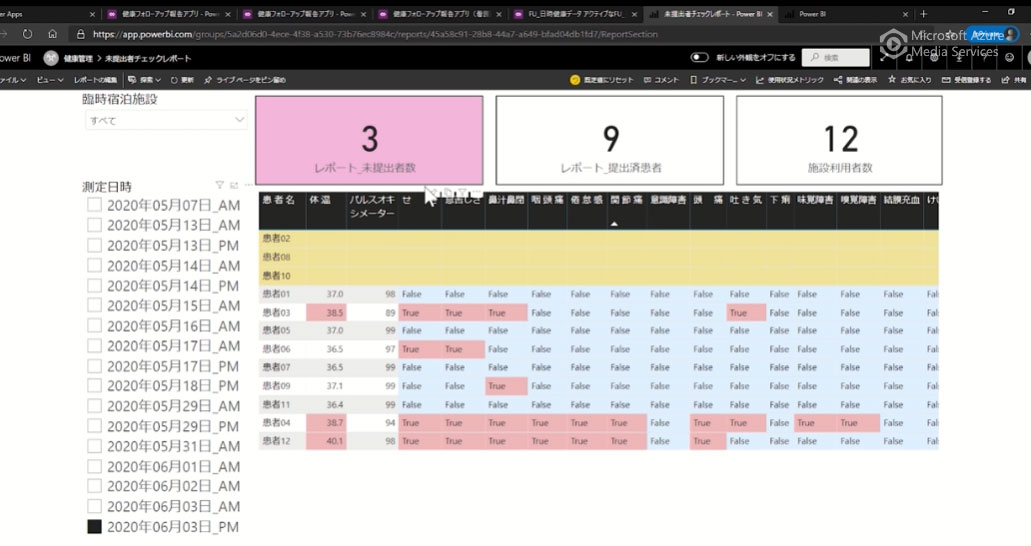Subscribe to report (受信登録する)
1031x546 pixels.
(x=966, y=80)
